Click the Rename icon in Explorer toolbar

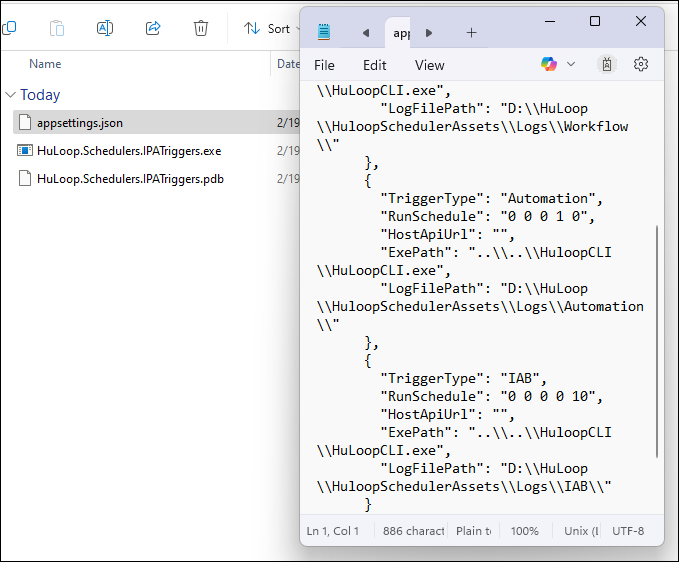[105, 28]
